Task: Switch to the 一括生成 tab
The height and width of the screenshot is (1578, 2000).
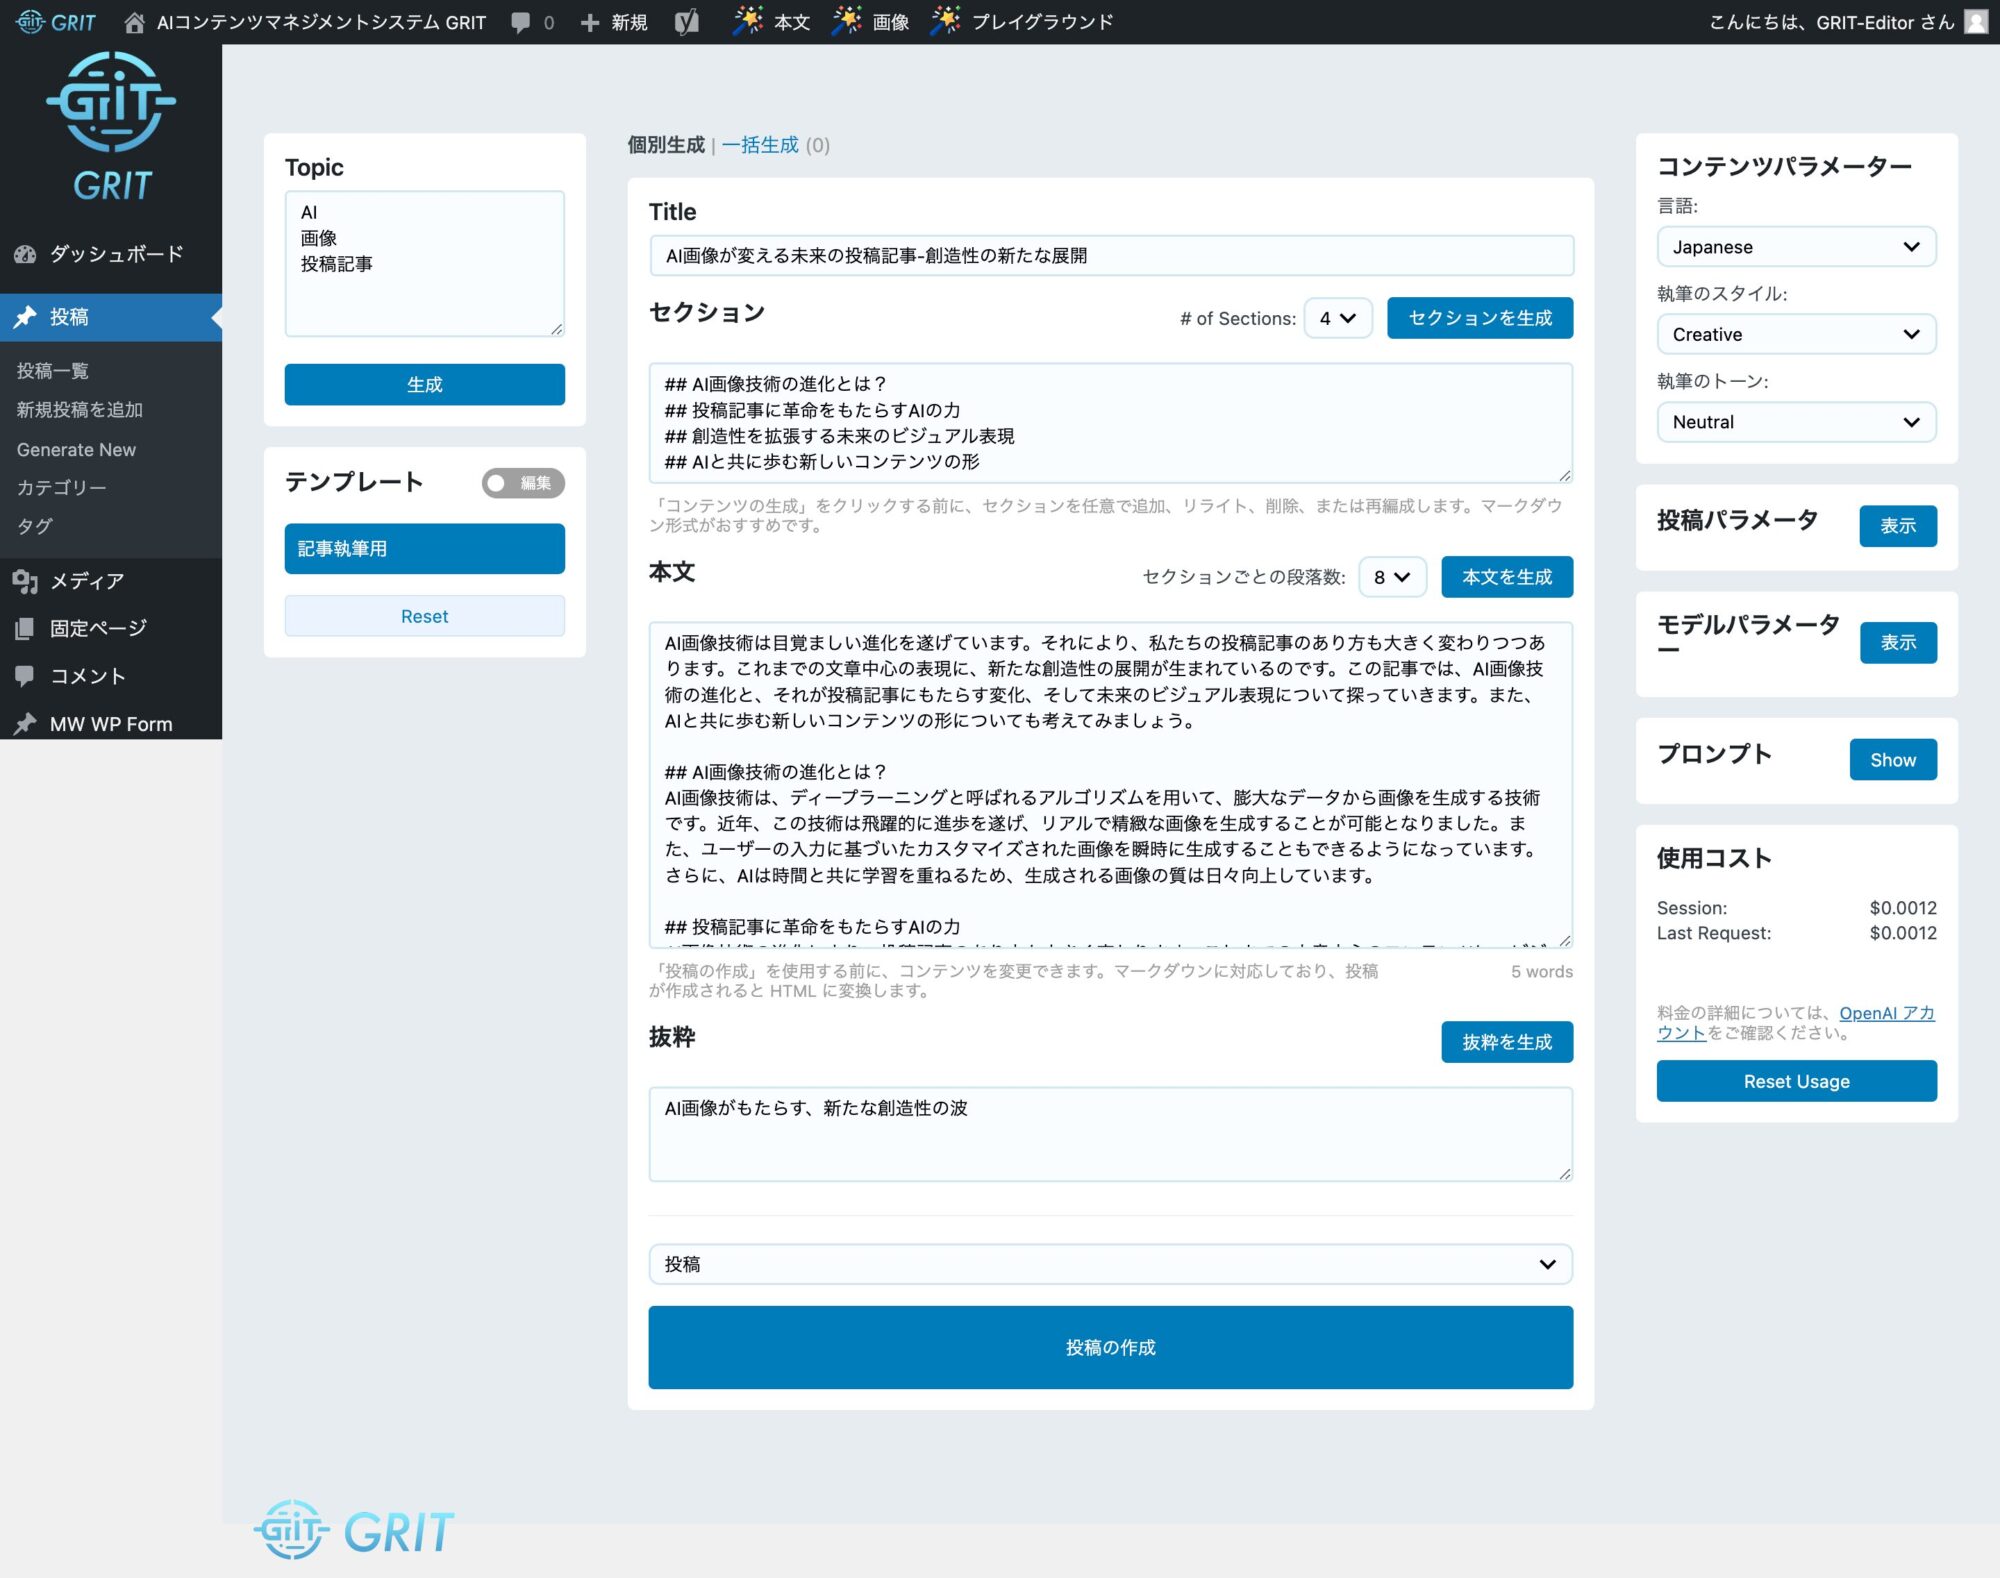Action: coord(760,145)
